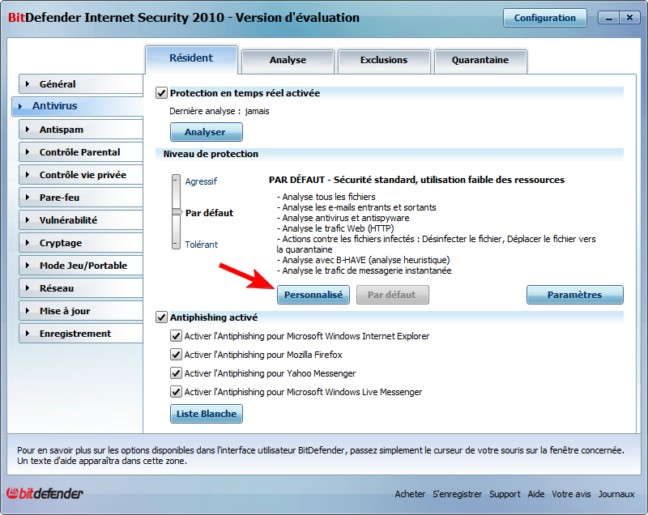Screen dimensions: 648x515
Task: Click '- Analyse tous les fichiers' line
Action: pyautogui.click(x=326, y=197)
